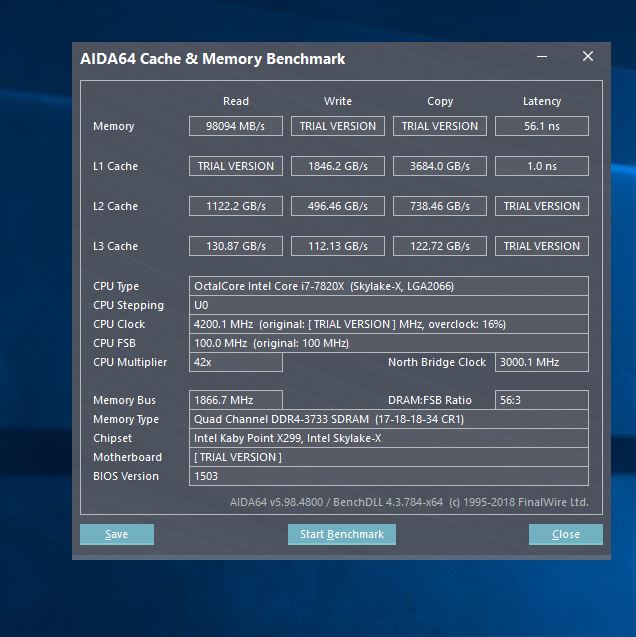636x637 pixels.
Task: Click Memory Copy TRIAL VERSION cell
Action: [440, 126]
